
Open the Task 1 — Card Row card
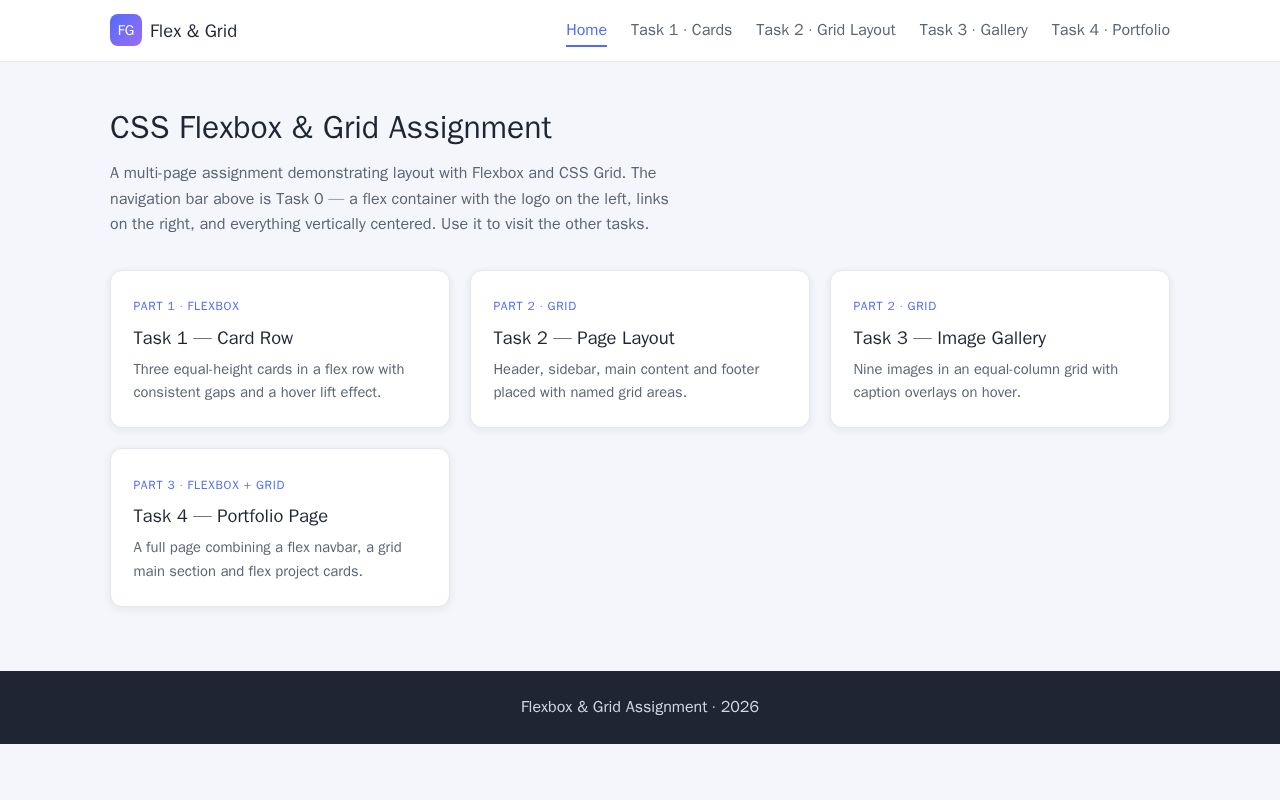[280, 349]
